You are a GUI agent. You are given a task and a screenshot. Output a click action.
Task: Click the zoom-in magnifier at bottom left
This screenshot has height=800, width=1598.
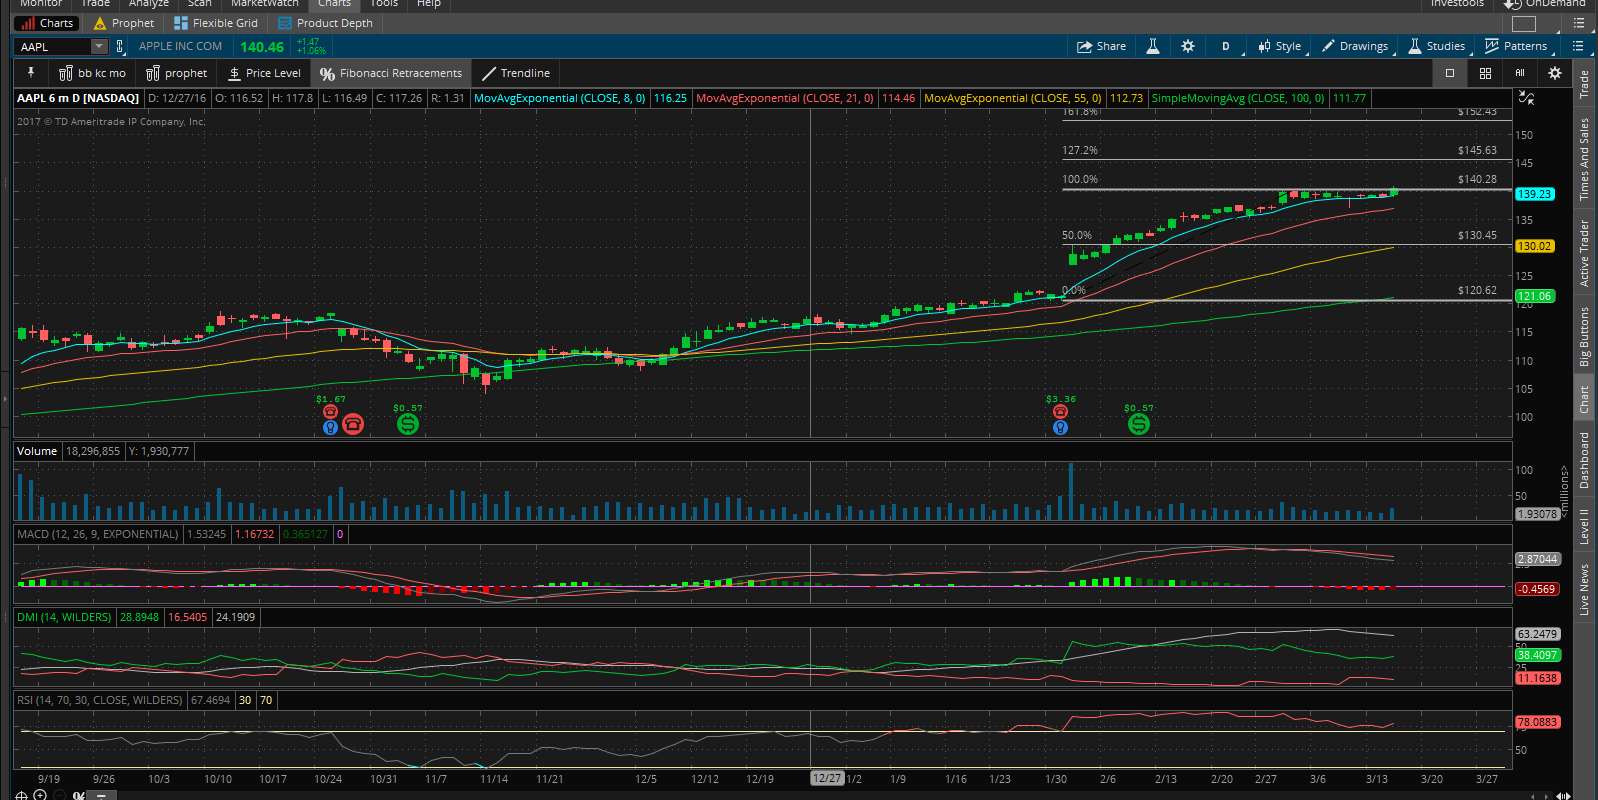(40, 795)
